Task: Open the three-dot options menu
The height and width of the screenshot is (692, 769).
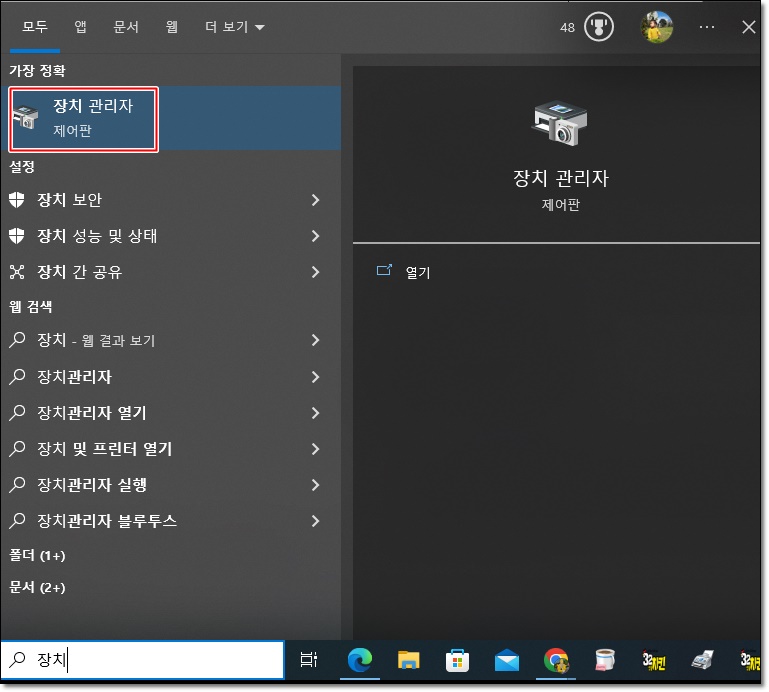Action: [x=706, y=27]
